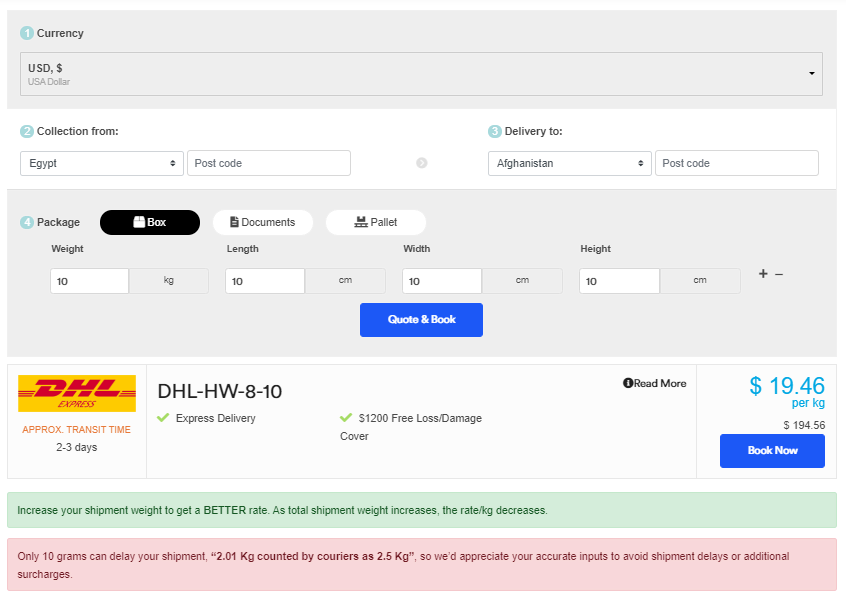Open the Afghanistan delivery country dropdown

[x=570, y=163]
